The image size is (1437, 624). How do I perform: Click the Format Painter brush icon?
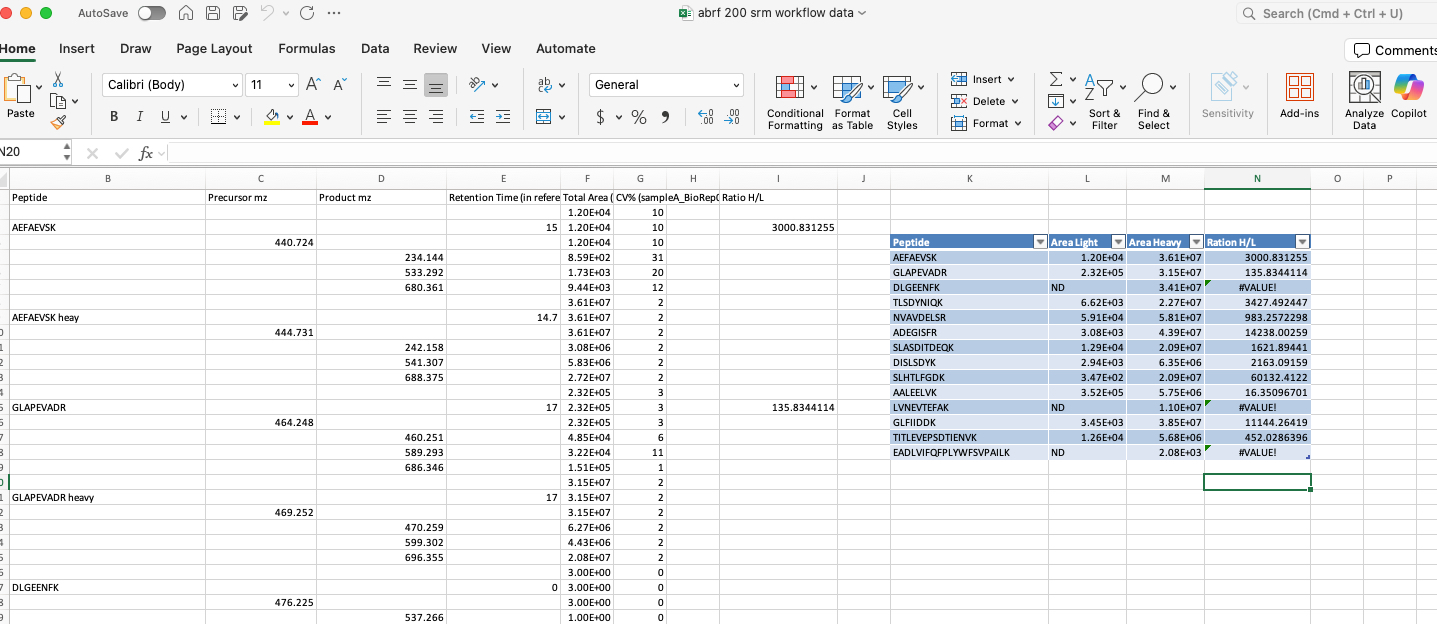tap(58, 122)
